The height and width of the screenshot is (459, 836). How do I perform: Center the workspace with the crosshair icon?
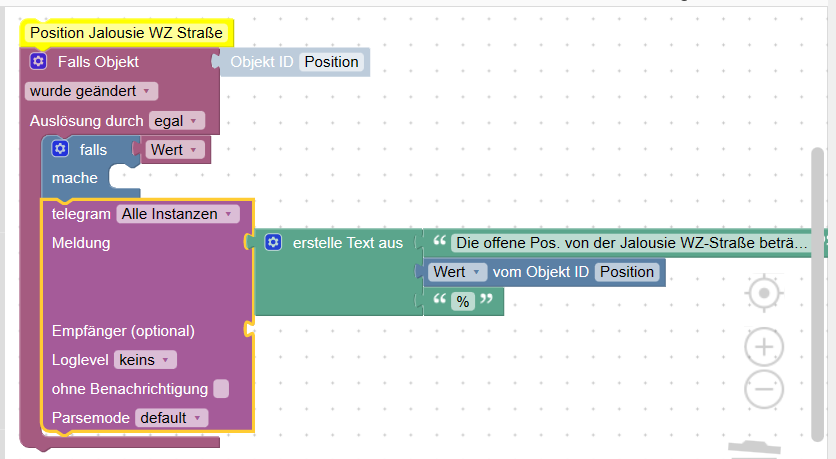[764, 293]
